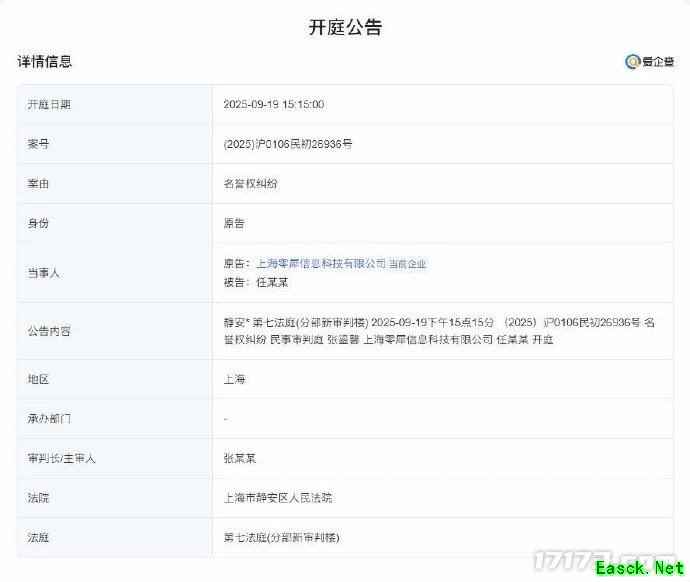Click the hearing date value 2025-09-19 15:15:00

click(x=273, y=104)
